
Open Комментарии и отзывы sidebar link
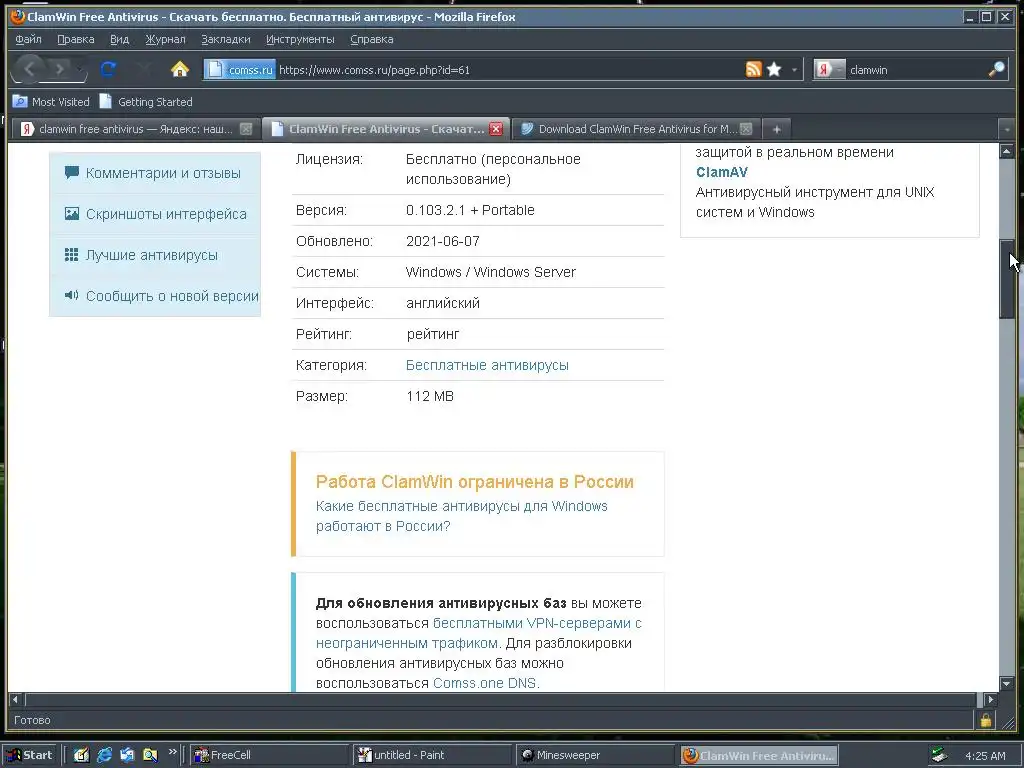[x=163, y=173]
